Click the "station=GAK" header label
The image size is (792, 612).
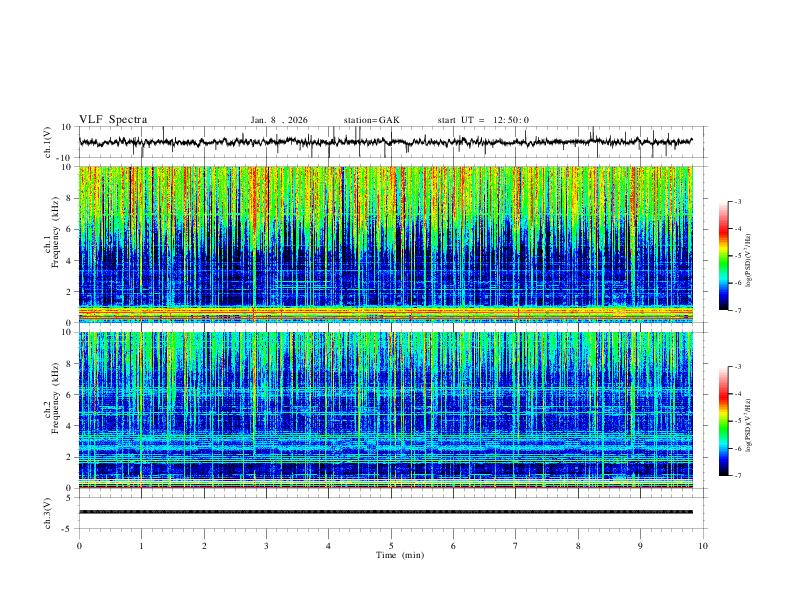tap(371, 120)
